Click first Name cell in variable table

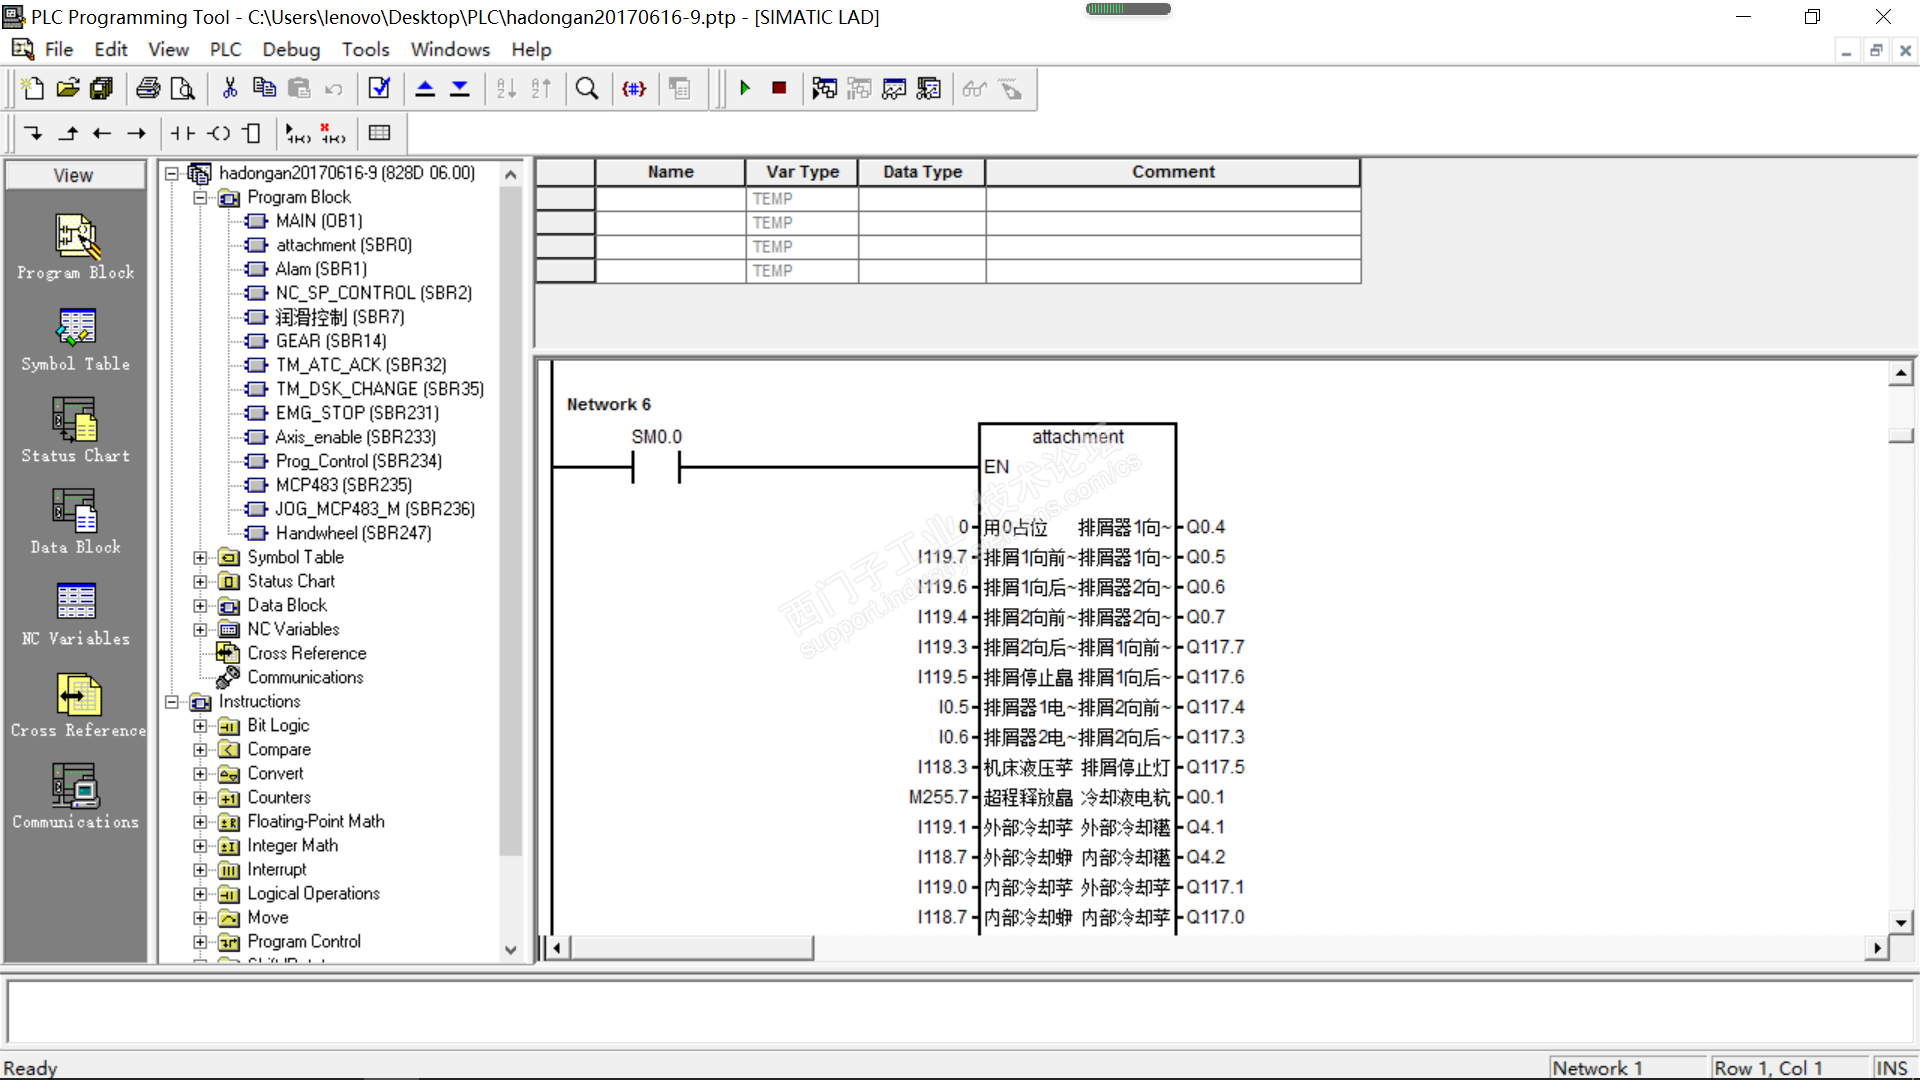[670, 199]
